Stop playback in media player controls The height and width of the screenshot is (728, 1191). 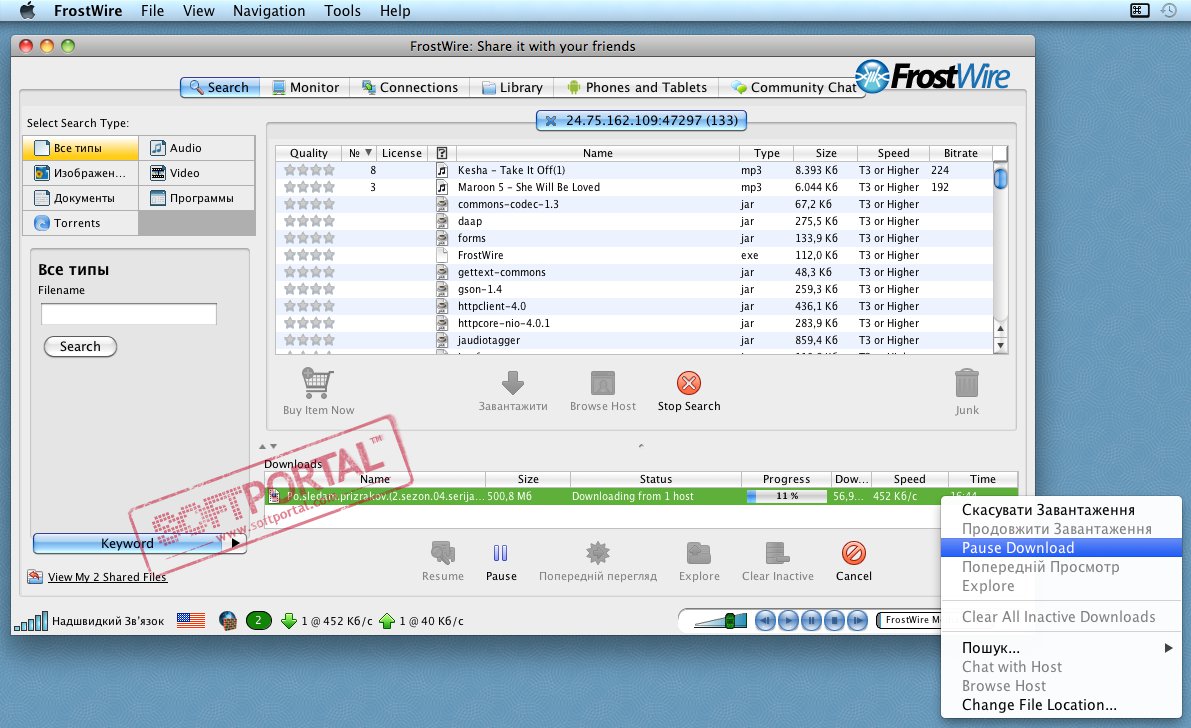(x=834, y=621)
